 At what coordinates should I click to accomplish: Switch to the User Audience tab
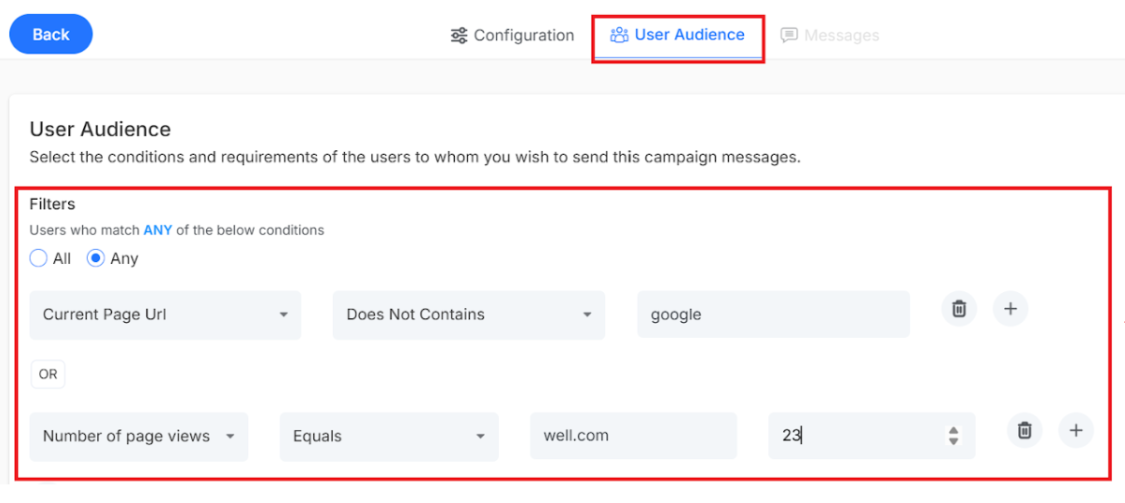coord(677,34)
